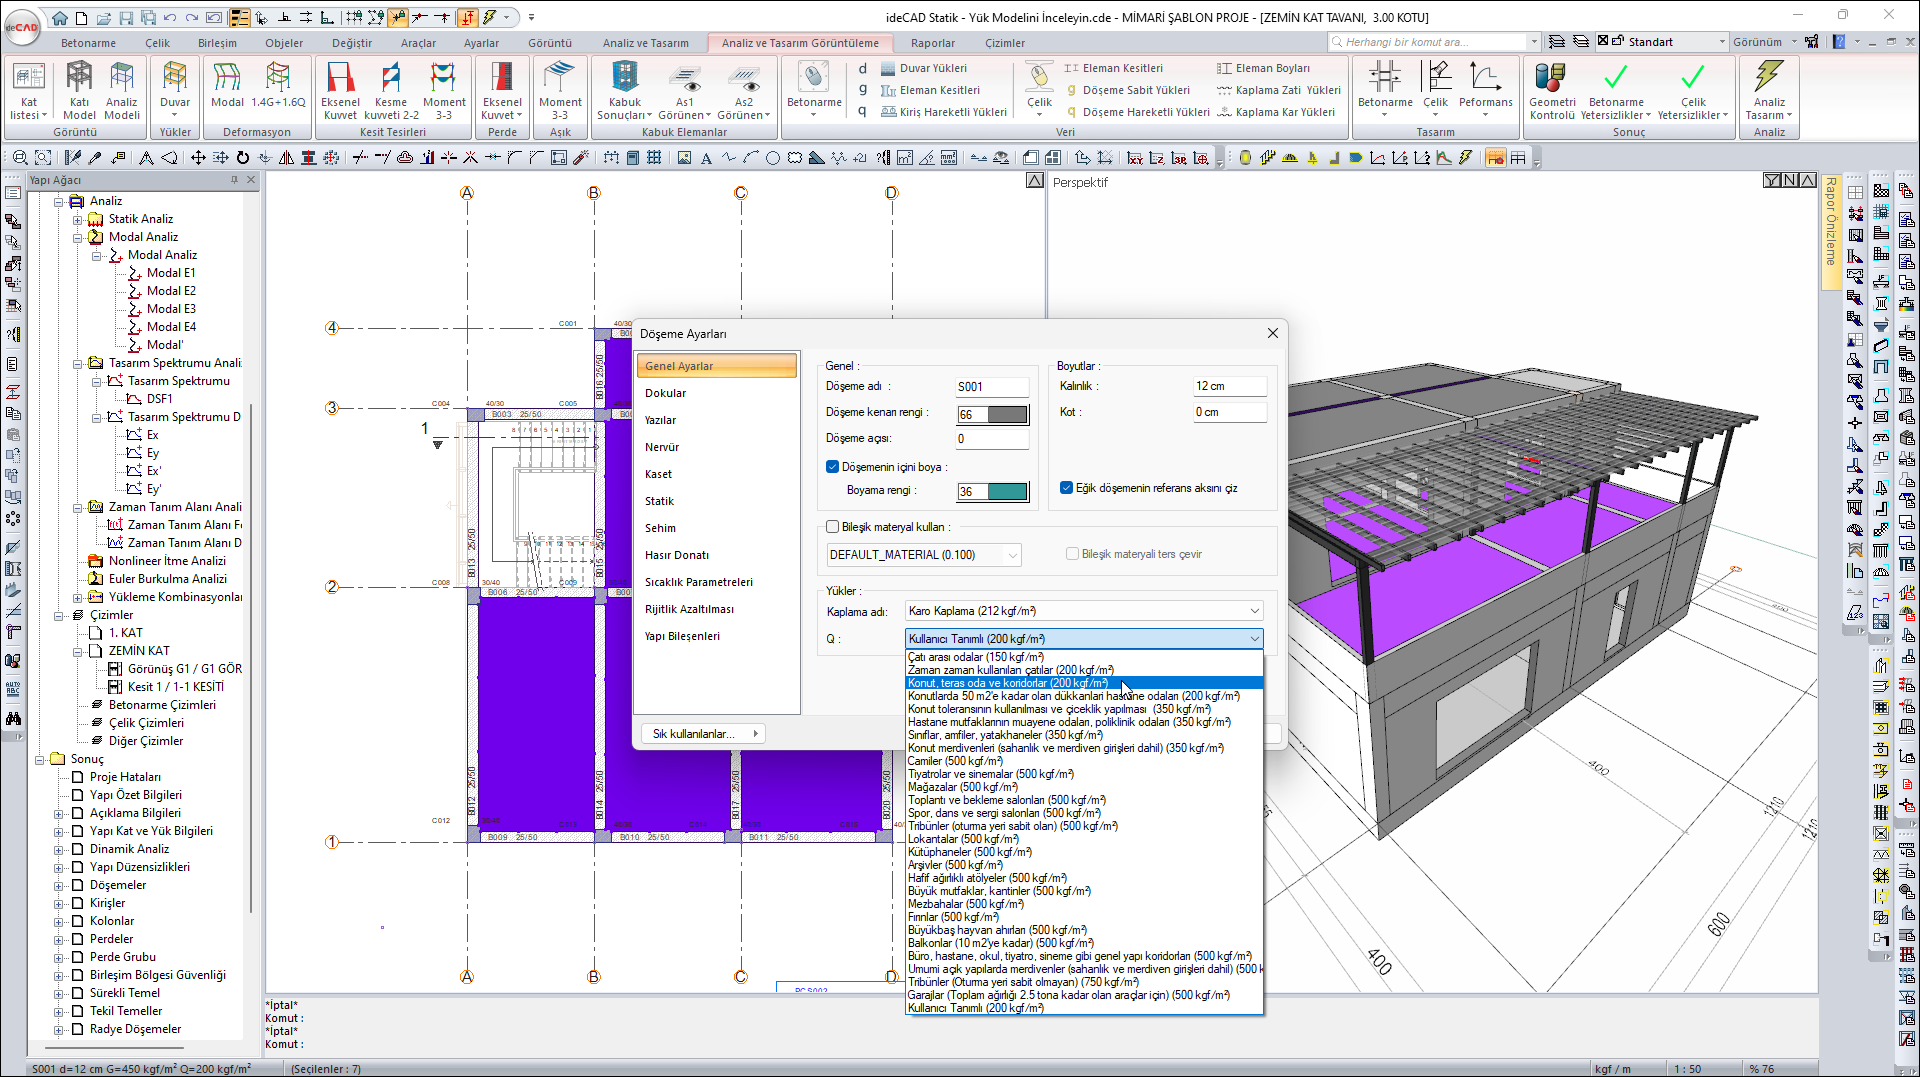Enable Bileşik materyal kullan checkbox
This screenshot has height=1077, width=1920.
tap(832, 527)
